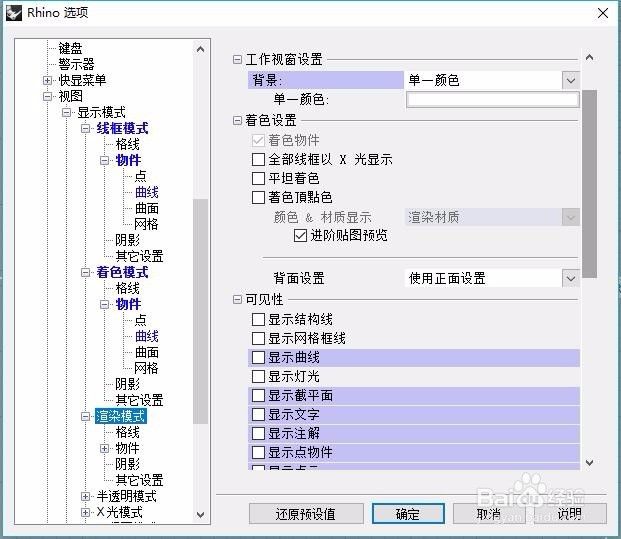Click the Rhino app icon in title bar

click(x=14, y=13)
